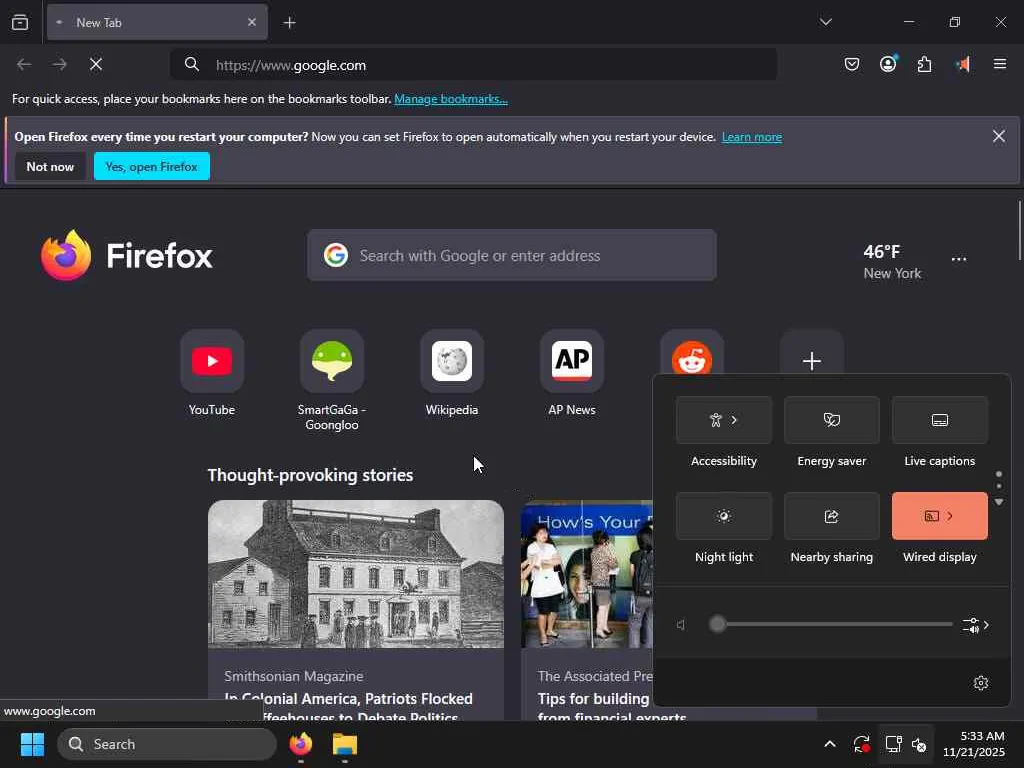Open the Associated Press story thumbnail
This screenshot has height=768, width=1024.
pyautogui.click(x=586, y=574)
